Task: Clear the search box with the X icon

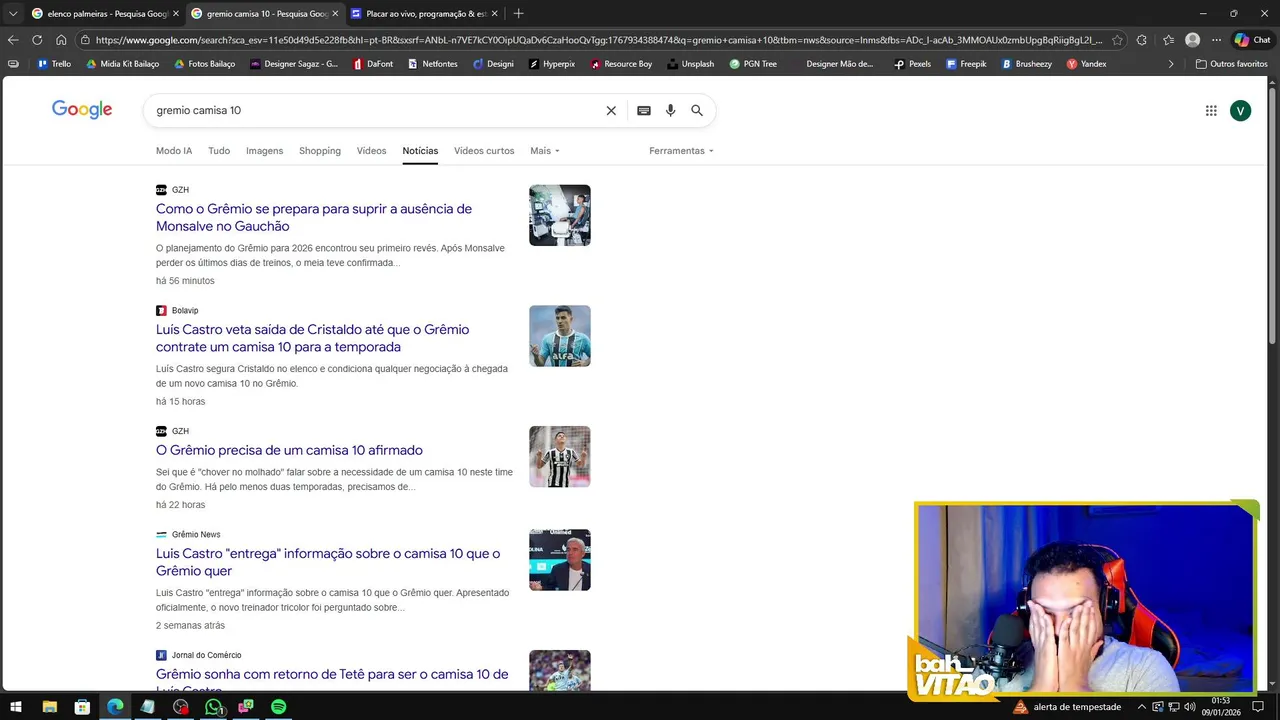Action: click(611, 111)
